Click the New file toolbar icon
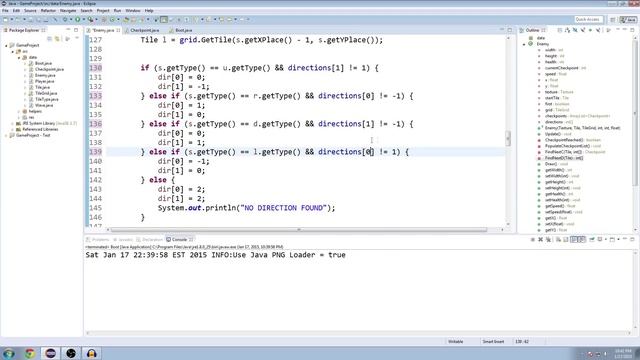640x360 pixels. pyautogui.click(x=5, y=19)
